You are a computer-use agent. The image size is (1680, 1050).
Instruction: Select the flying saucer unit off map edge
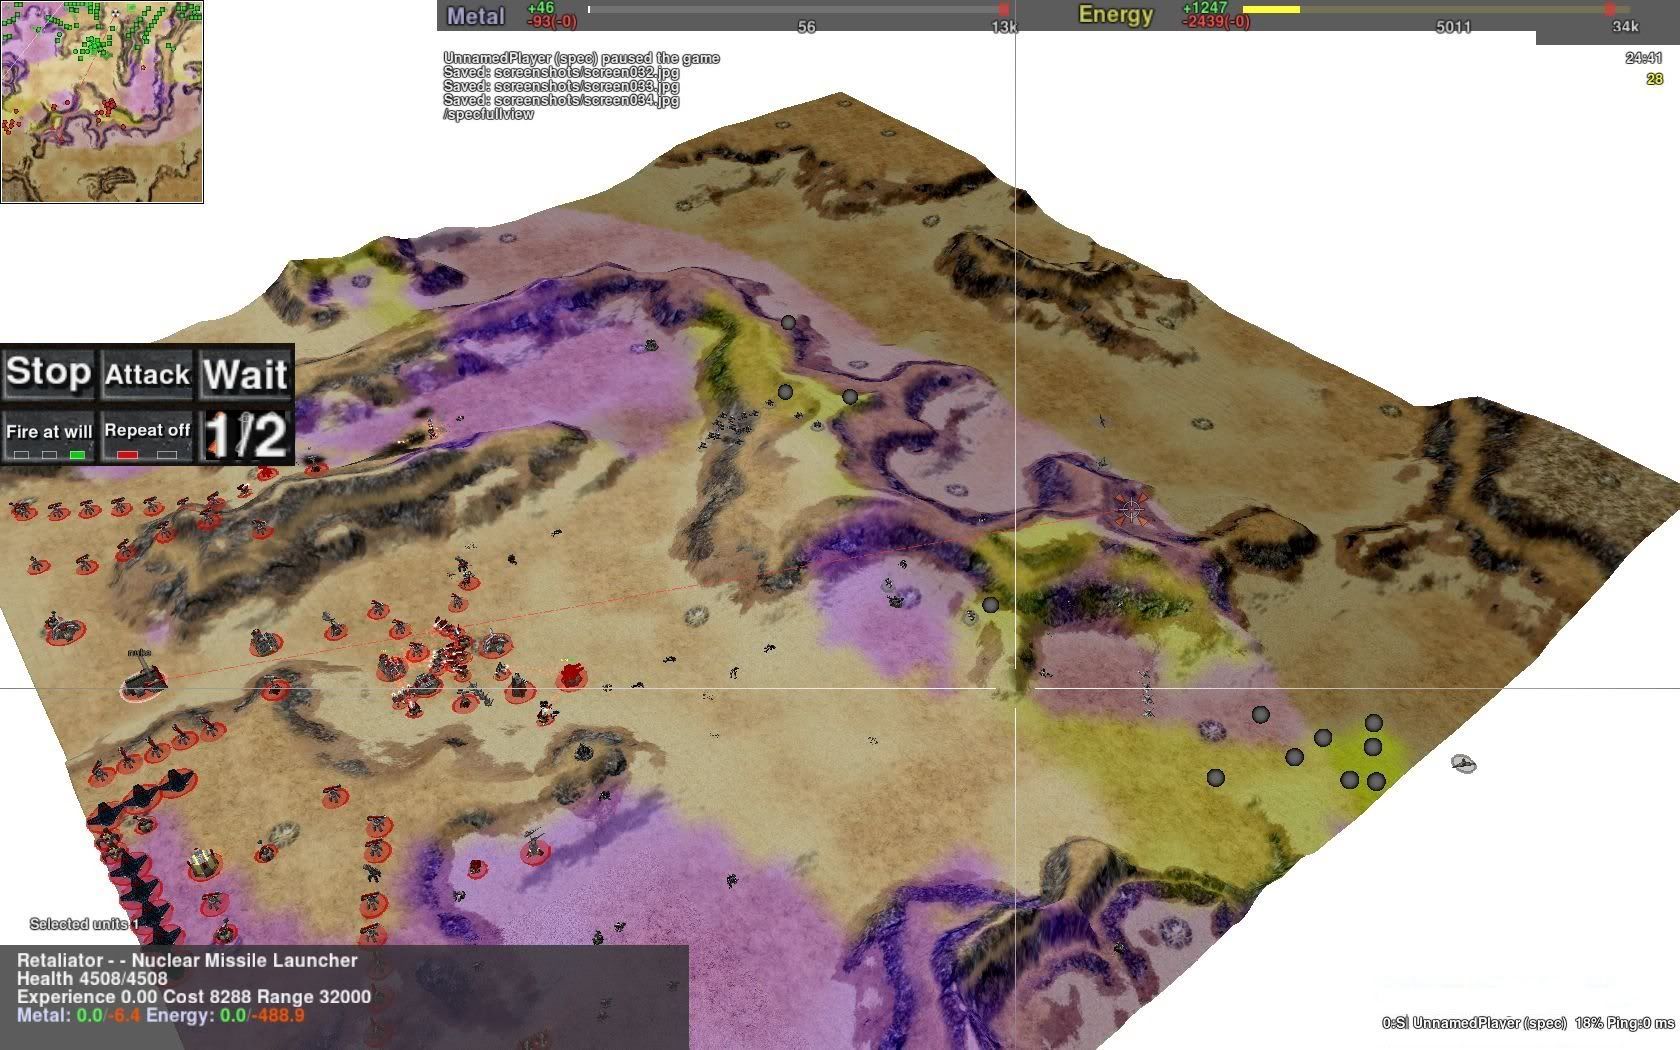click(x=1463, y=764)
